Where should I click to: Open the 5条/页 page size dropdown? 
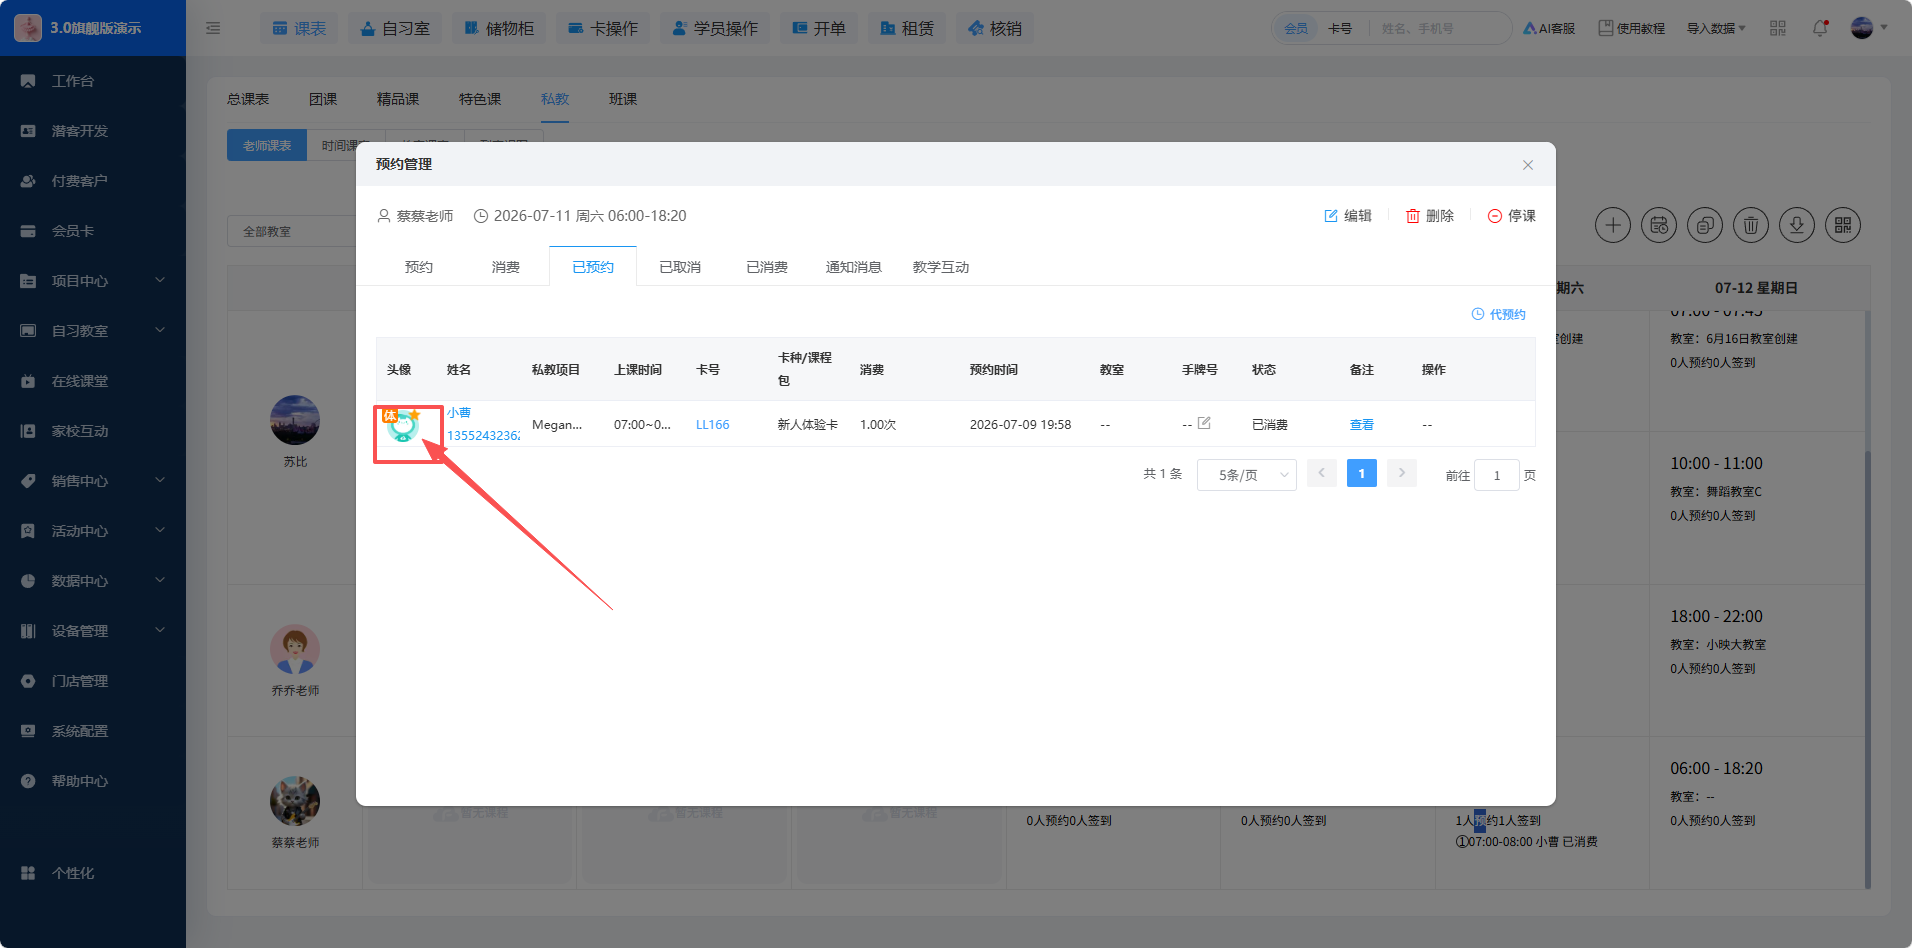1246,475
